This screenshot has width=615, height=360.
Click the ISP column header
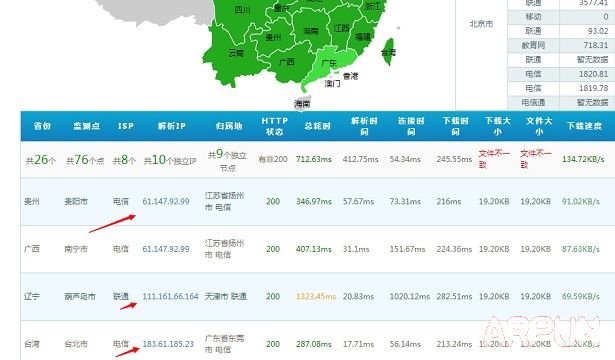click(126, 126)
